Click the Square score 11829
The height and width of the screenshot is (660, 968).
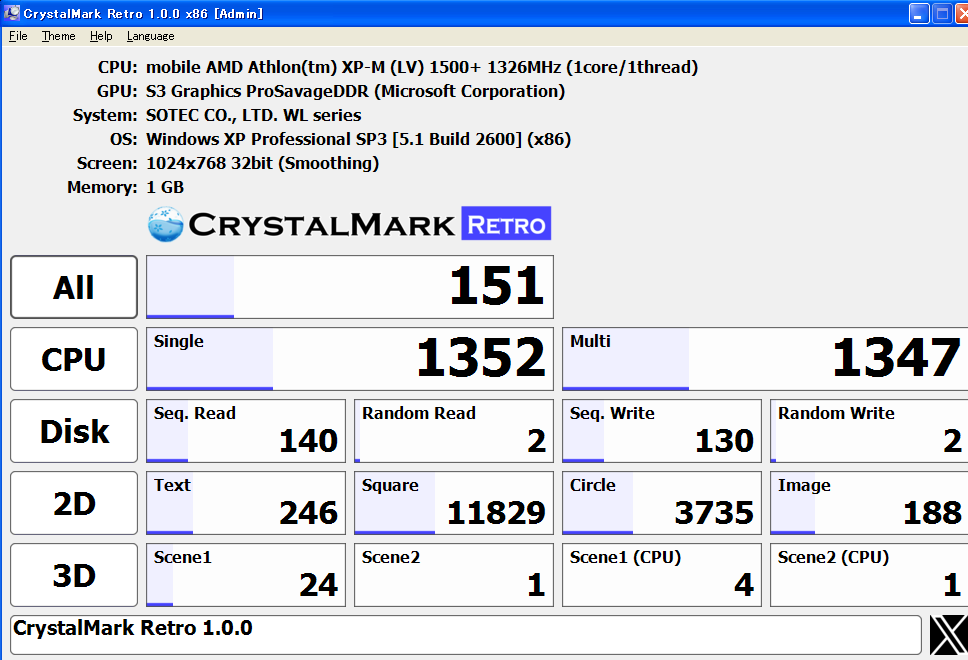click(454, 503)
